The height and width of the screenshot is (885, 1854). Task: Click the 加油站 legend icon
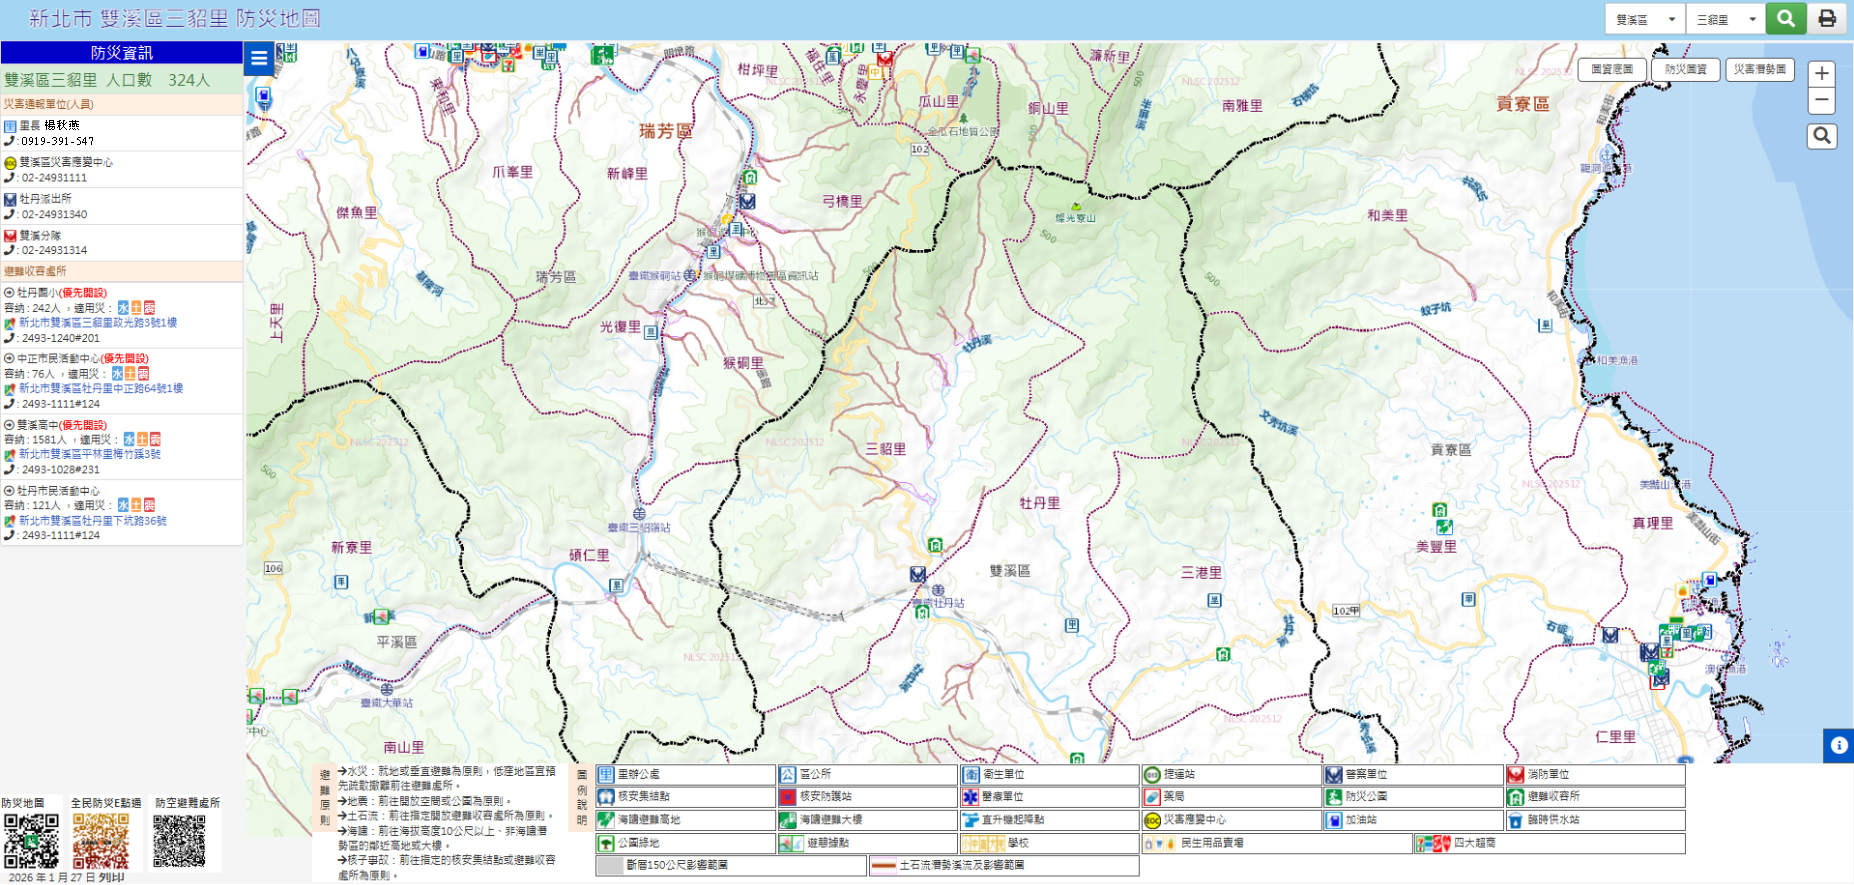coord(1334,820)
